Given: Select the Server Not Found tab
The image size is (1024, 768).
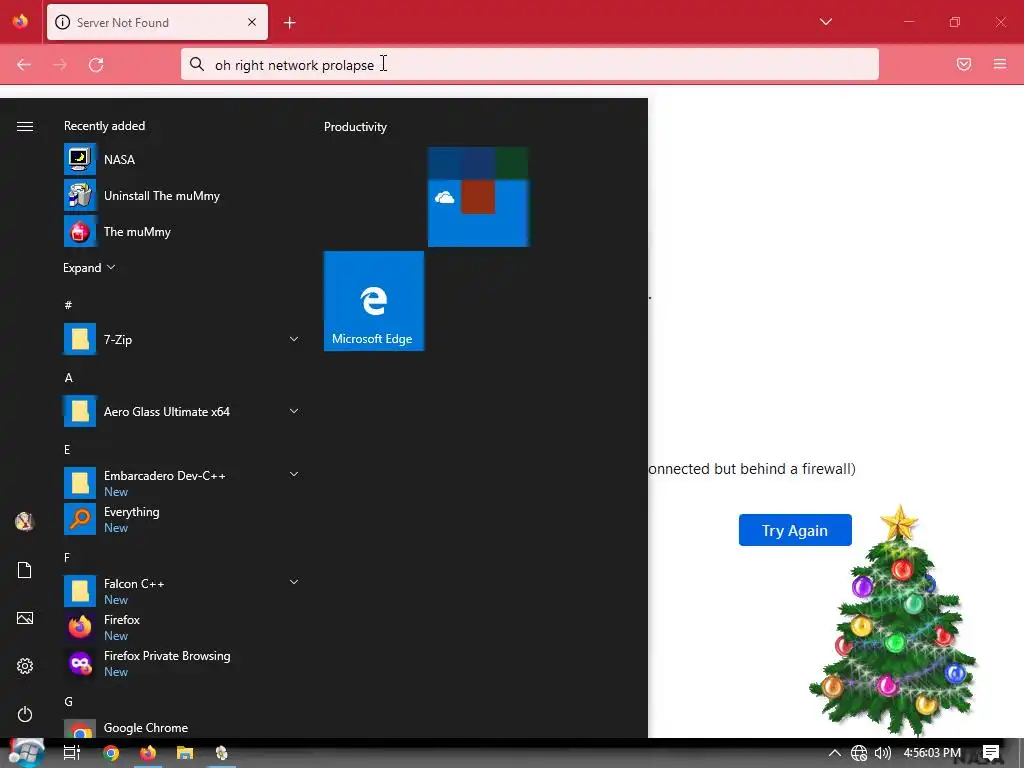Looking at the screenshot, I should [x=157, y=22].
